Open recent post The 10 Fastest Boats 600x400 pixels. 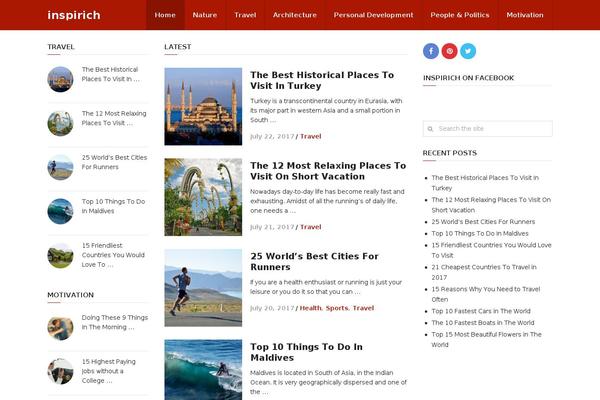pos(483,323)
